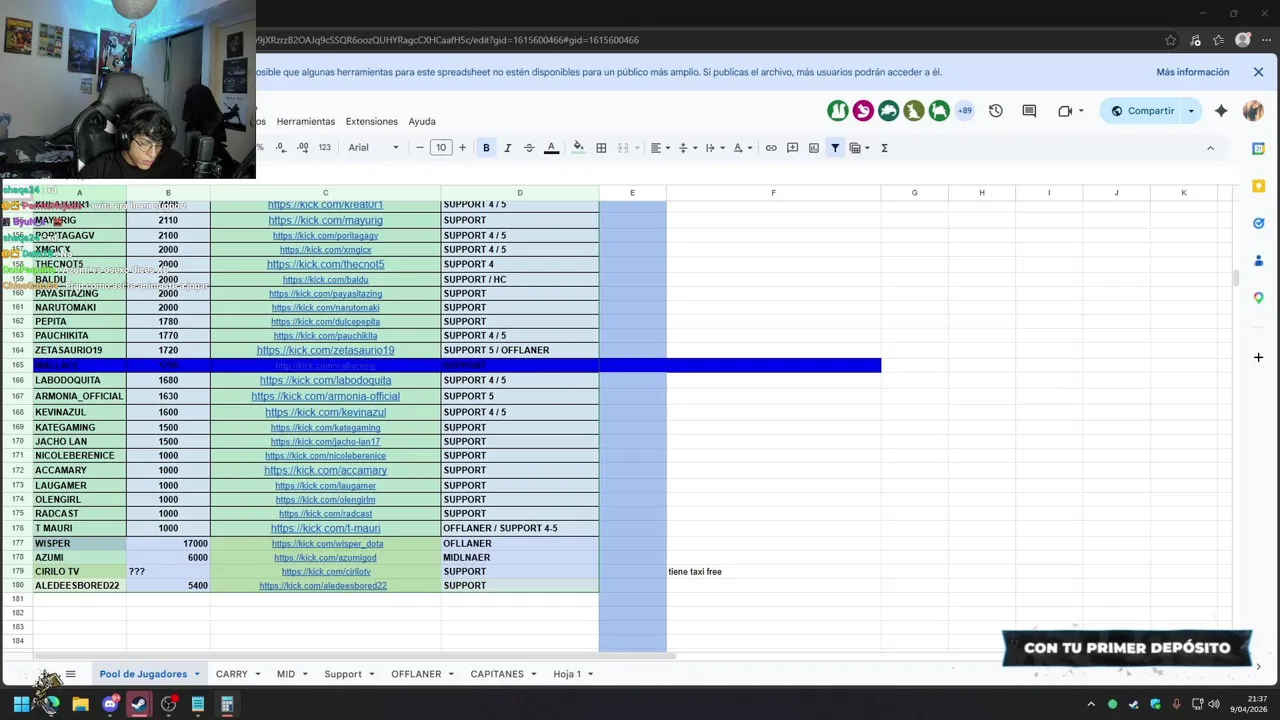Start a Meet call camera icon
The image size is (1280, 720).
[1065, 111]
